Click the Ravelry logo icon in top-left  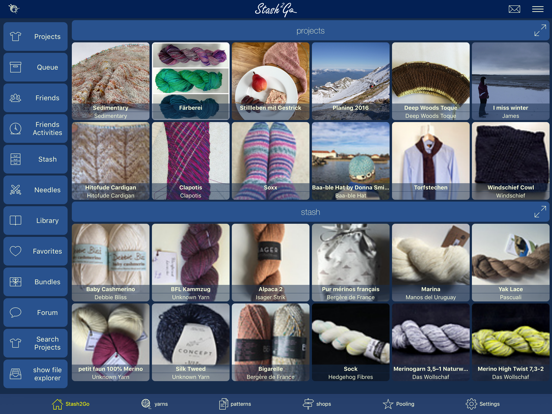pyautogui.click(x=14, y=9)
